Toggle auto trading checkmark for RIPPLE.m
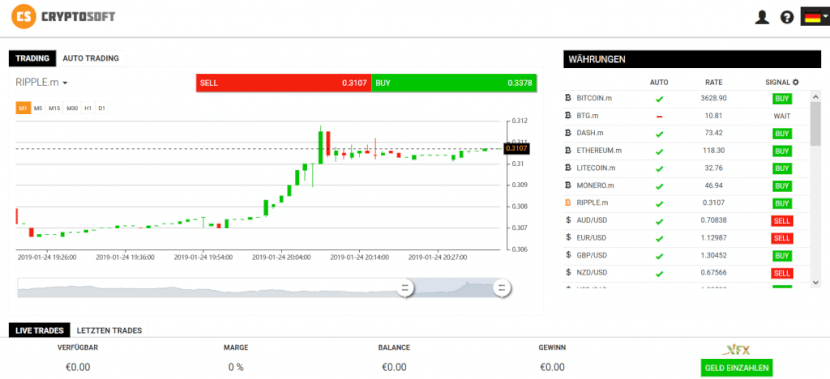Screen dimensions: 830x379 tap(659, 204)
